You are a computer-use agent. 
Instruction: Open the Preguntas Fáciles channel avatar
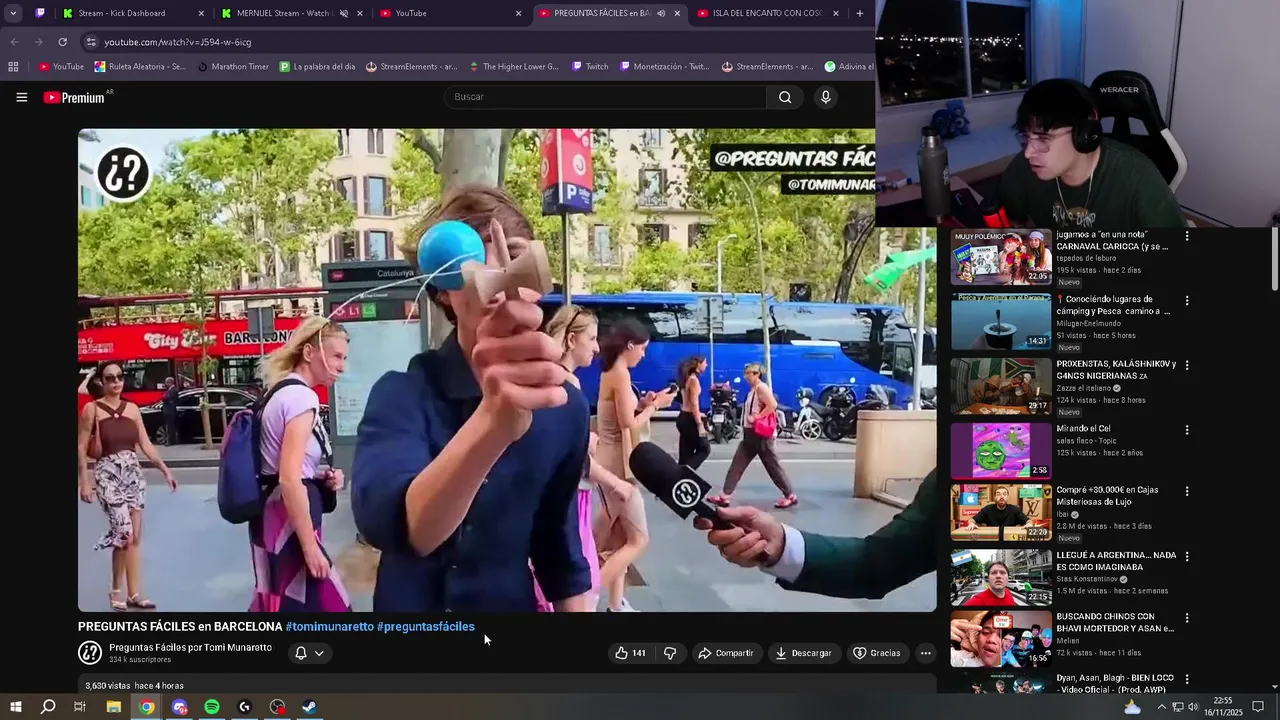point(90,653)
